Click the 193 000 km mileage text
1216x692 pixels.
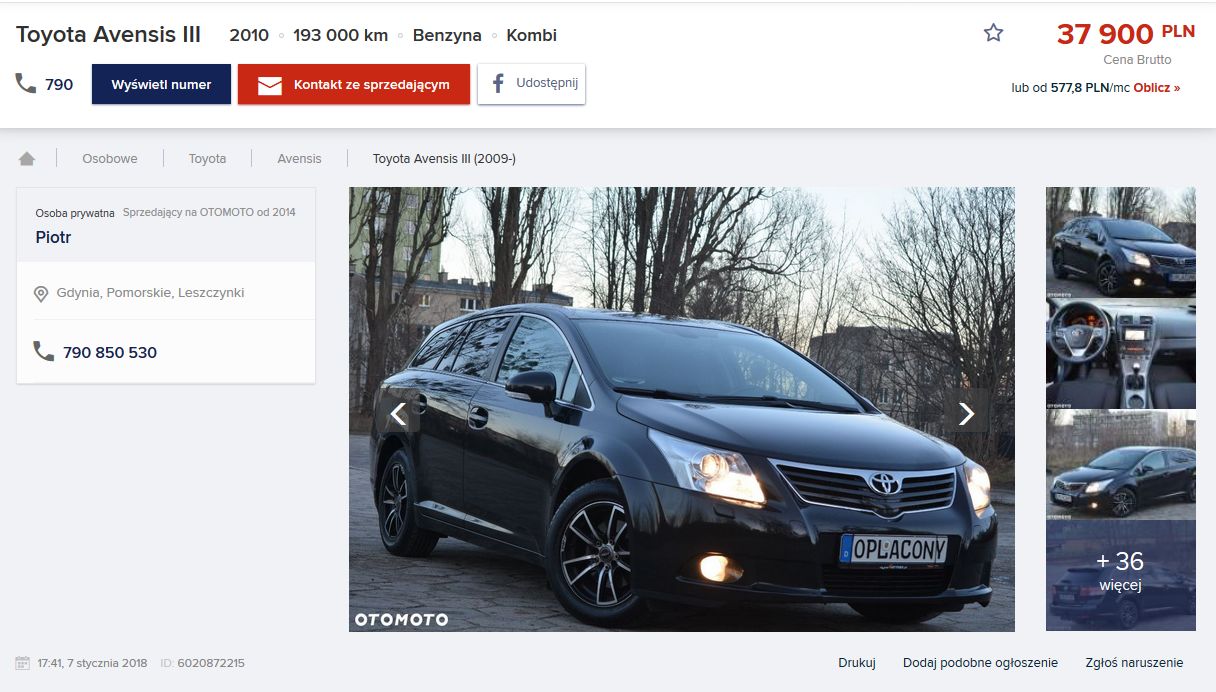[x=340, y=35]
